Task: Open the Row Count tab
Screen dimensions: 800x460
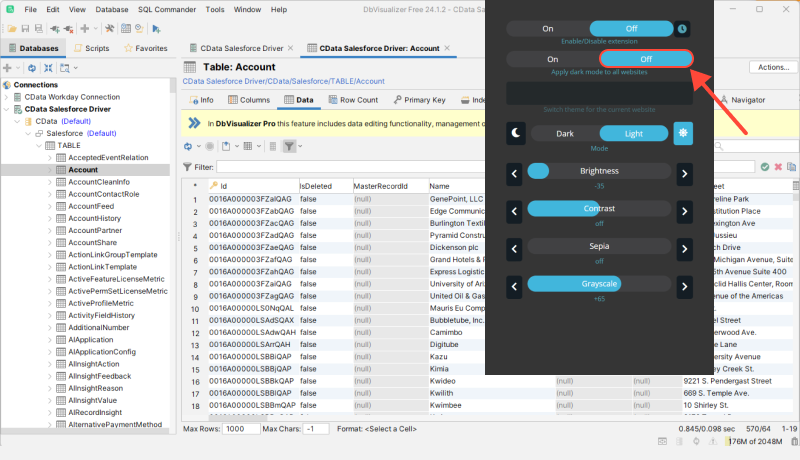Action: [353, 100]
